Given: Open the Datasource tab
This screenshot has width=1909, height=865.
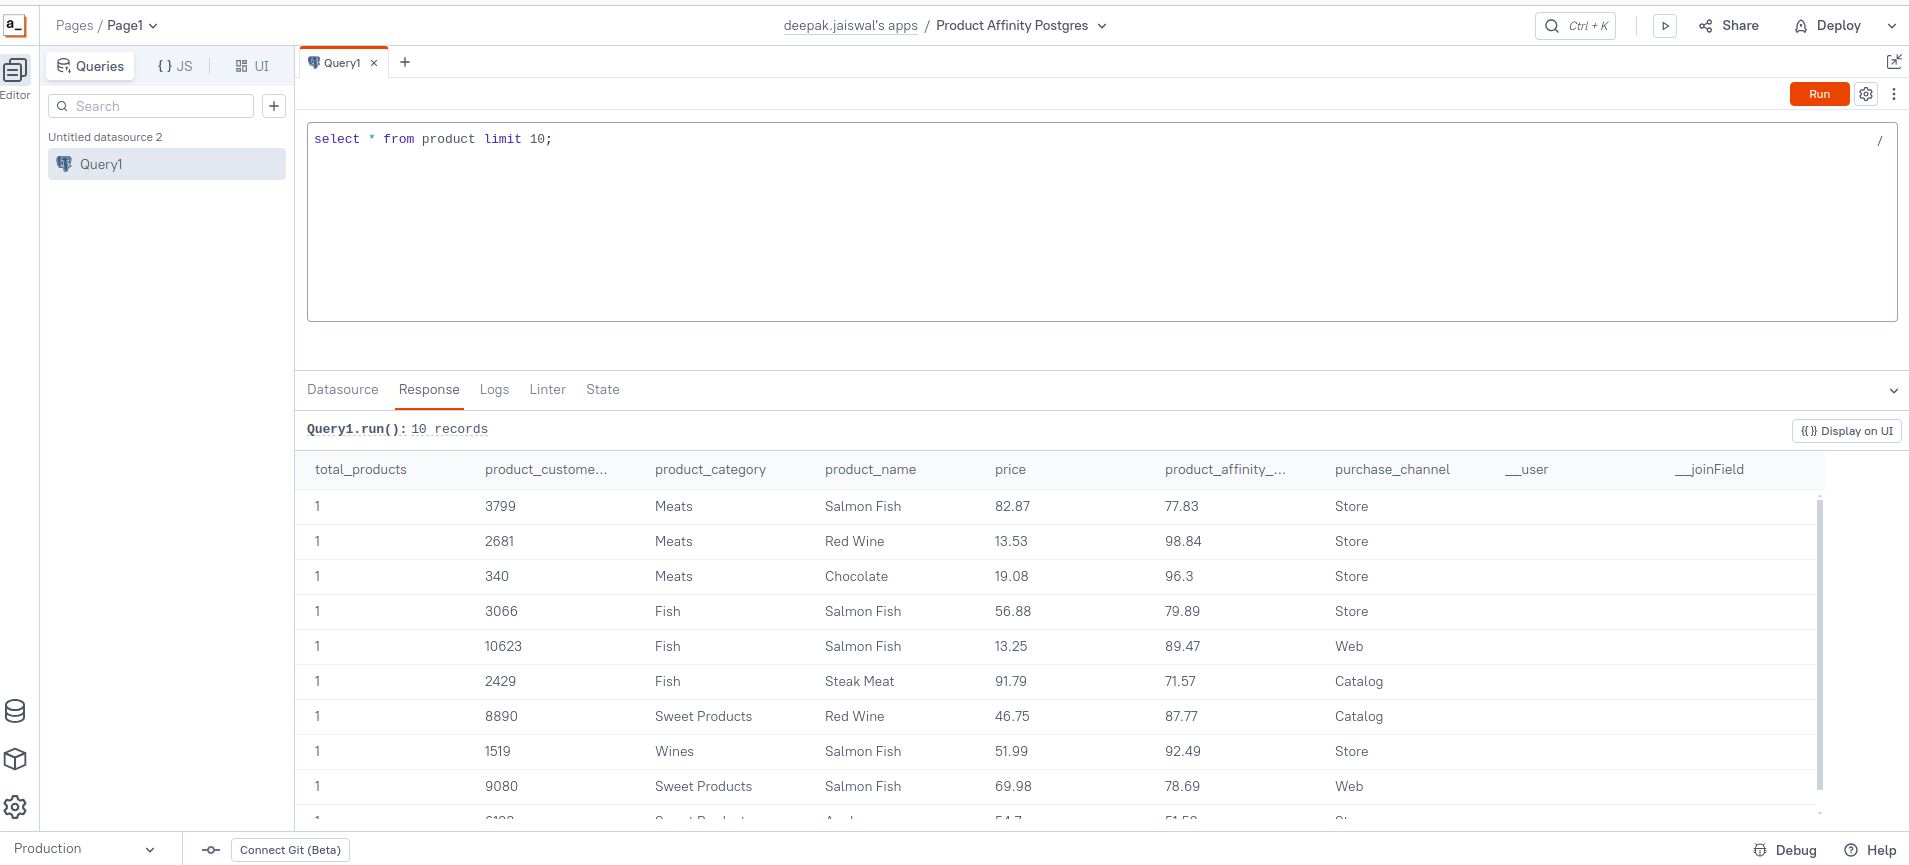Looking at the screenshot, I should tap(343, 390).
